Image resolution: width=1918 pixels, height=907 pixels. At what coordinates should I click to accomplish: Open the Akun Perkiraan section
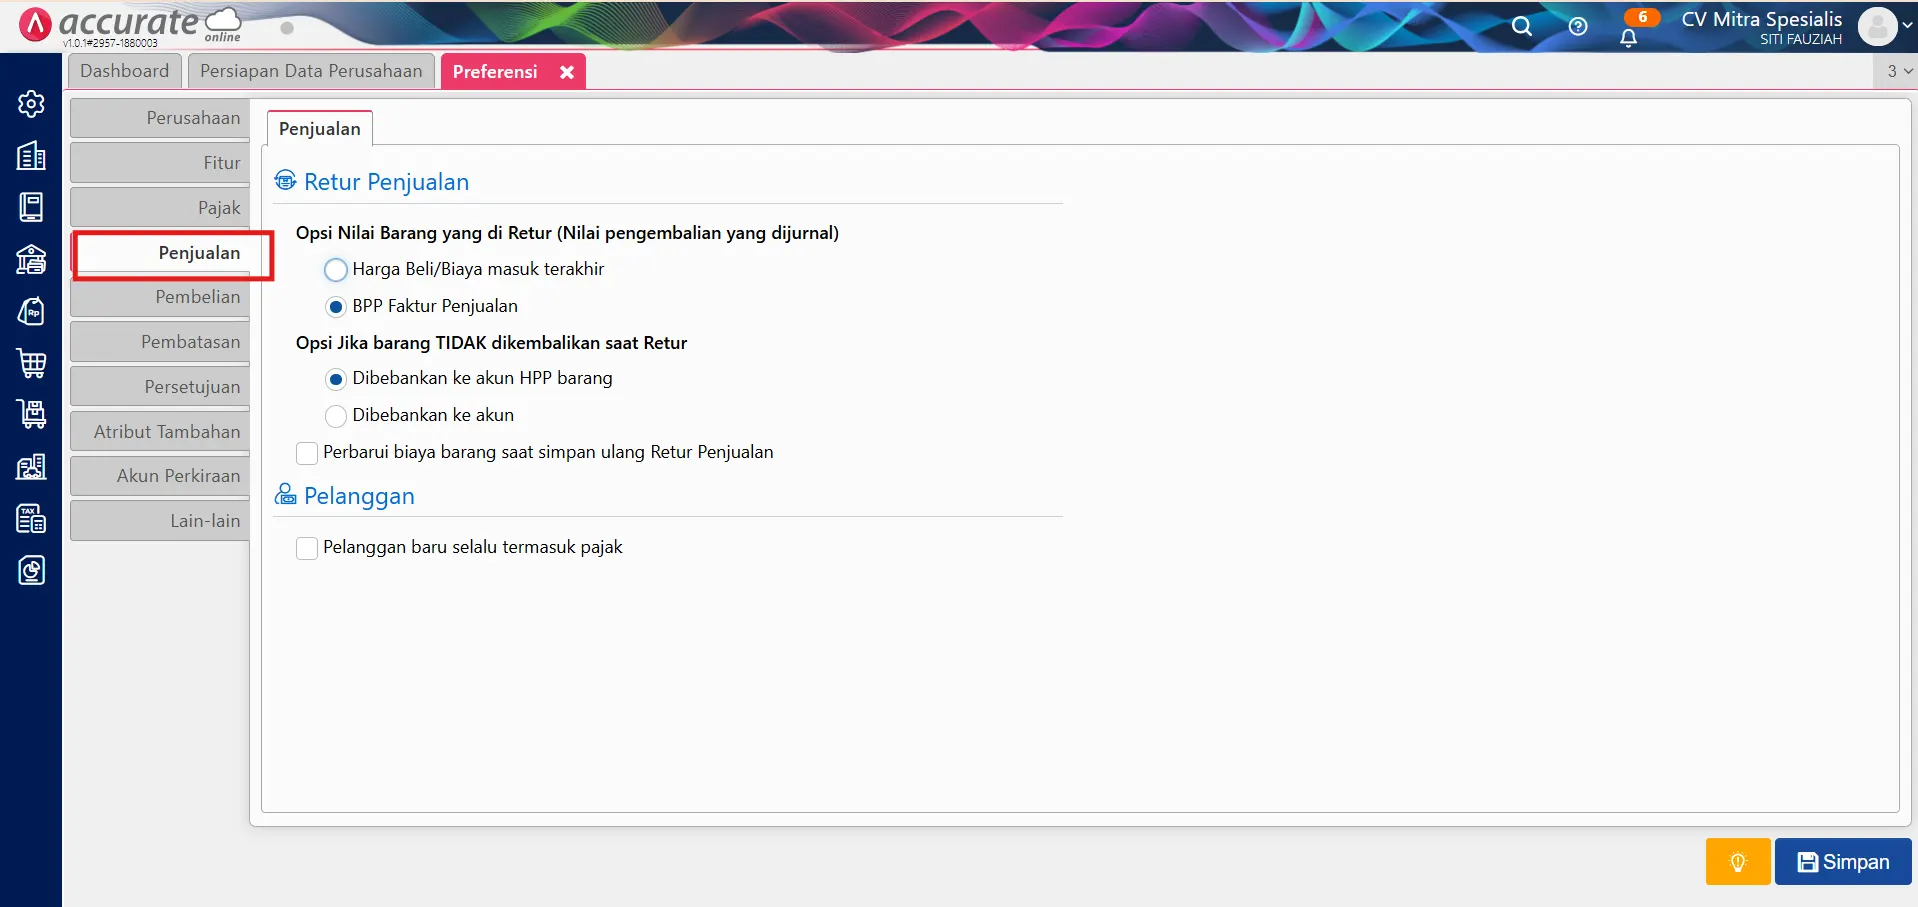pyautogui.click(x=160, y=476)
